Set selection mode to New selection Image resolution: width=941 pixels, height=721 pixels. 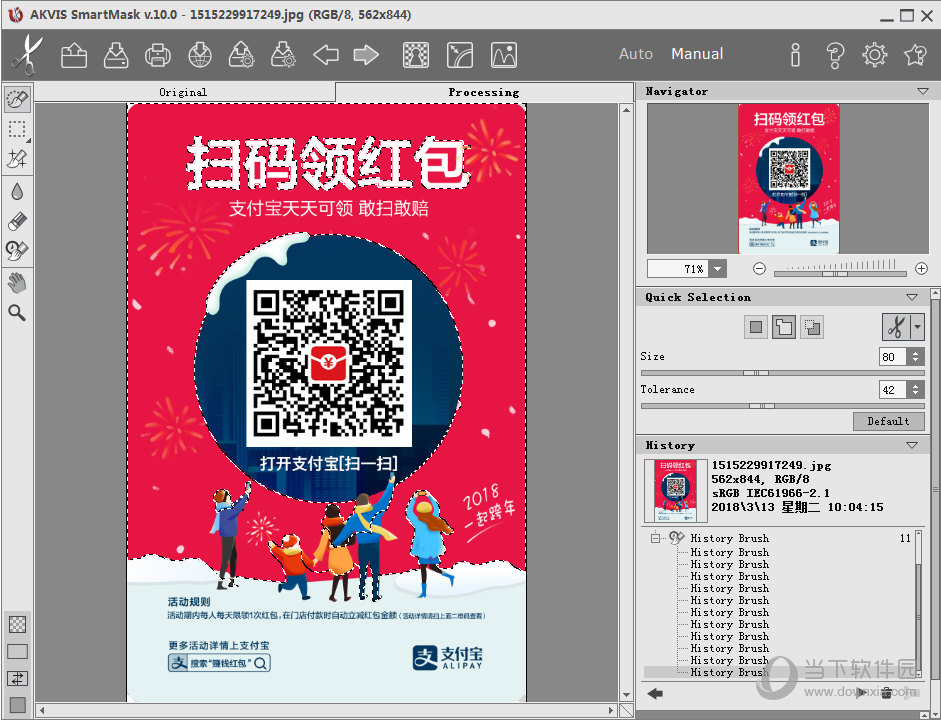click(756, 327)
